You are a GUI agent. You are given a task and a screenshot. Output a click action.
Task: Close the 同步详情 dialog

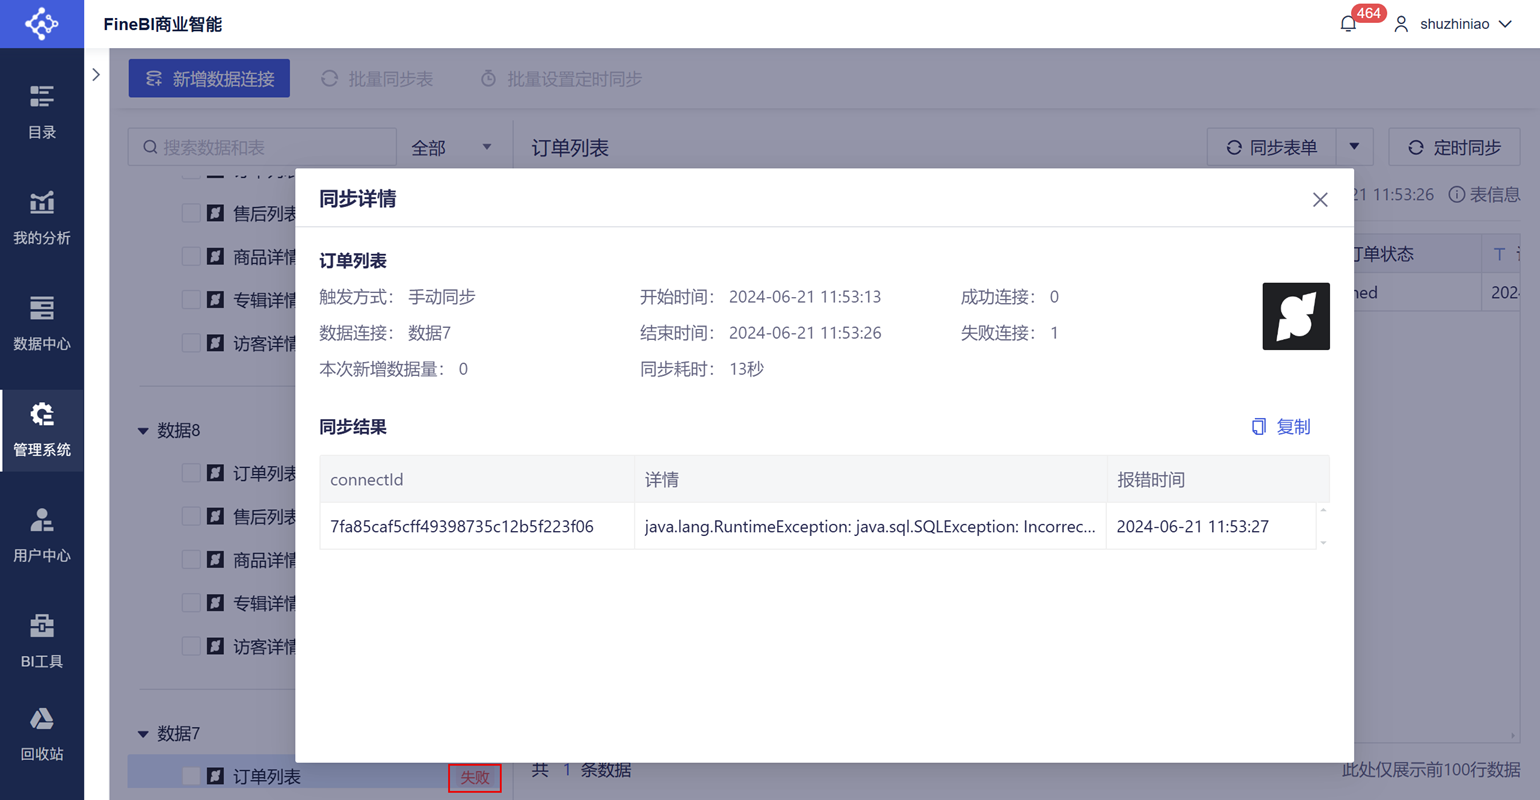point(1320,200)
